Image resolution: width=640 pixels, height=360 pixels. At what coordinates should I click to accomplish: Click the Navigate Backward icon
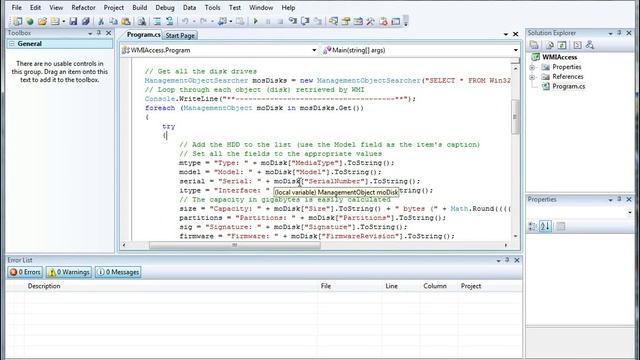pos(222,21)
